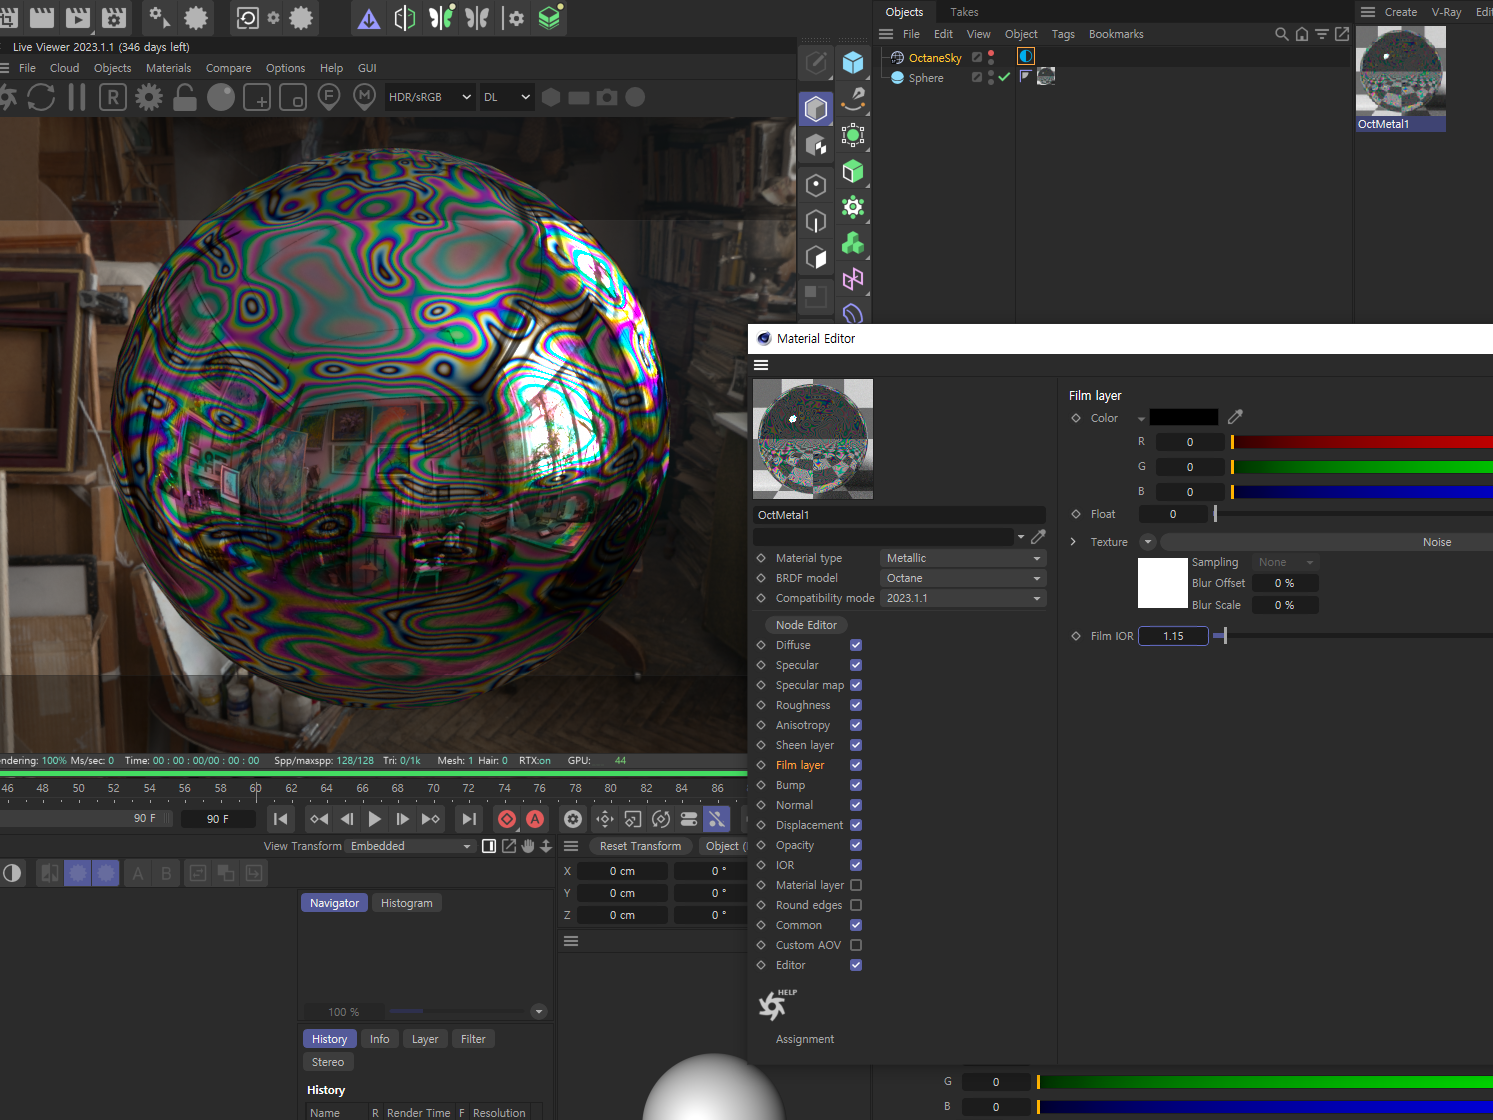This screenshot has height=1120, width=1493.
Task: Open the Compare menu in Live Viewer
Action: [228, 68]
